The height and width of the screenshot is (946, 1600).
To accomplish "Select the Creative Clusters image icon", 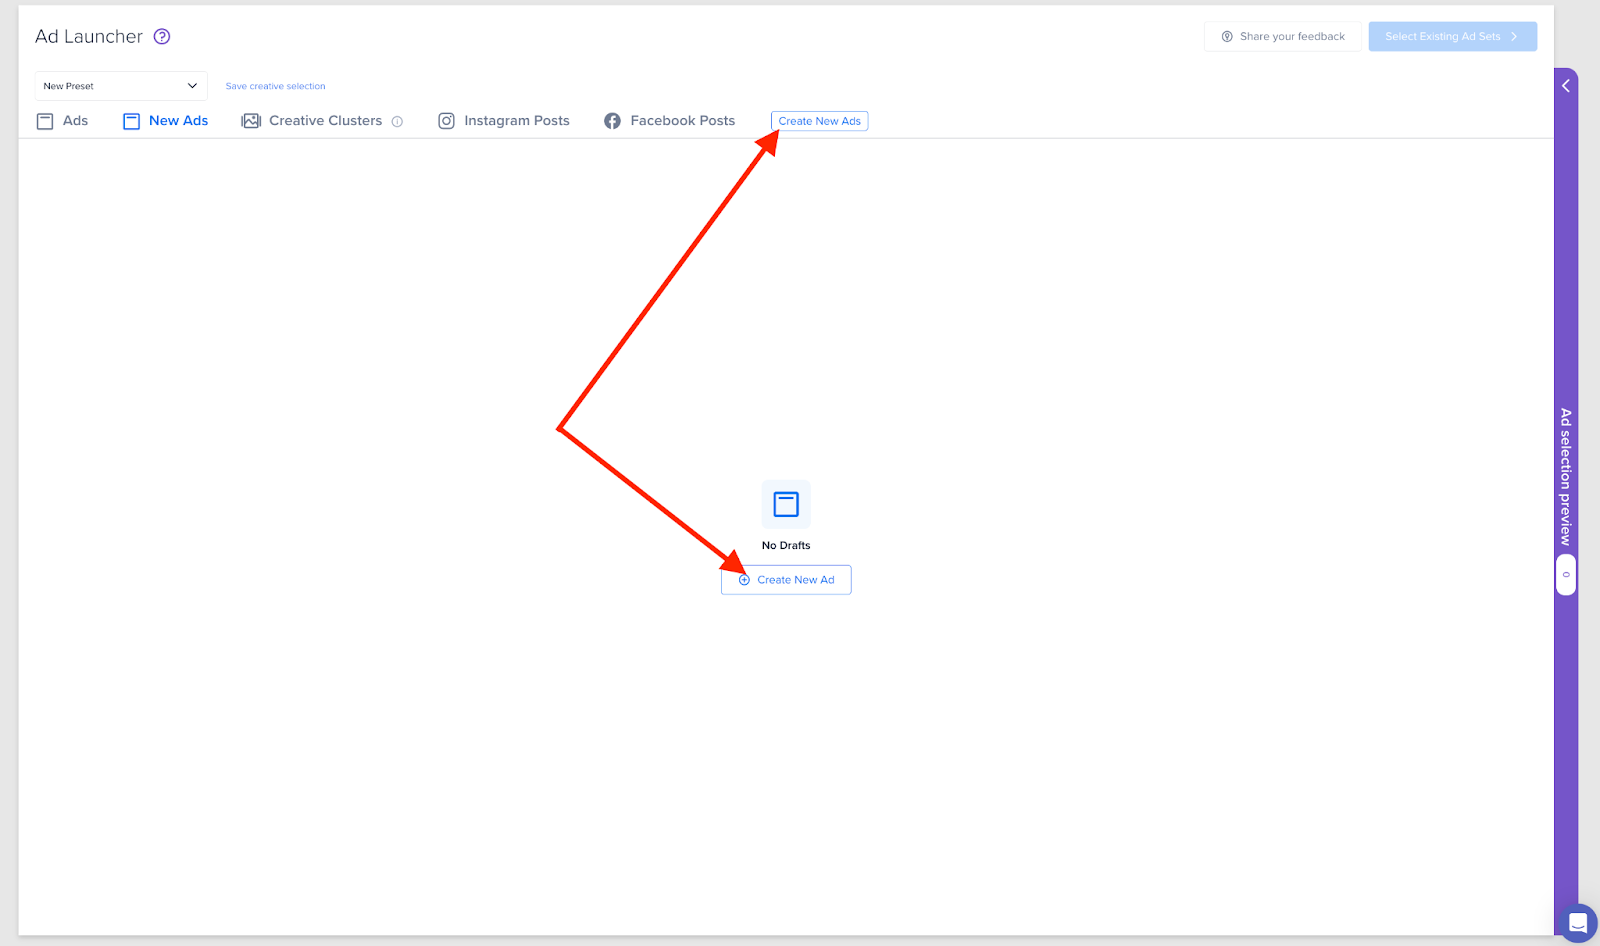I will click(250, 120).
